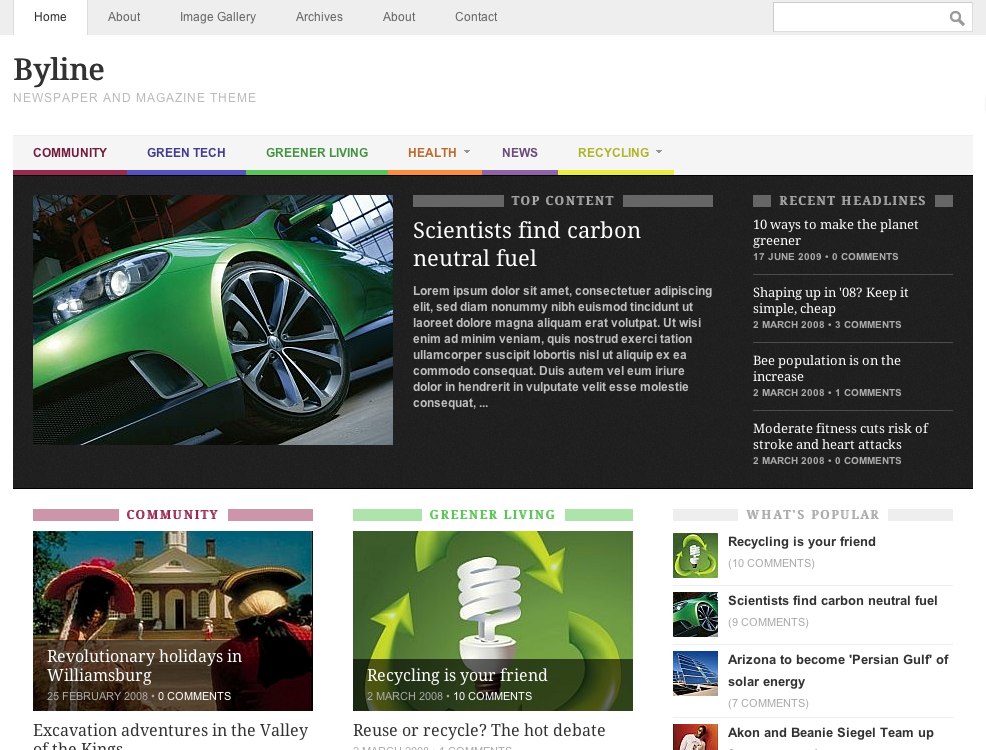This screenshot has width=986, height=750.
Task: Click the green car thumbnail in What's Popular
Action: coord(695,615)
